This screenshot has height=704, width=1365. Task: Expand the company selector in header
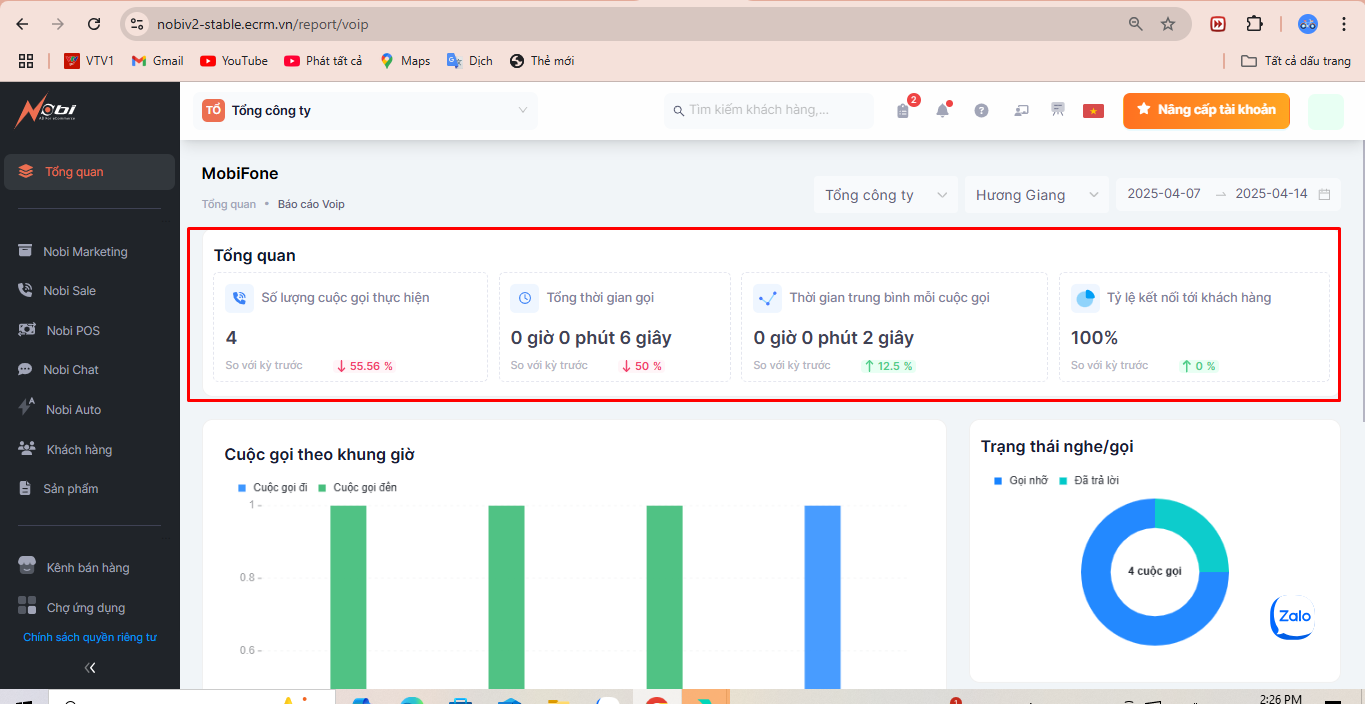click(368, 111)
